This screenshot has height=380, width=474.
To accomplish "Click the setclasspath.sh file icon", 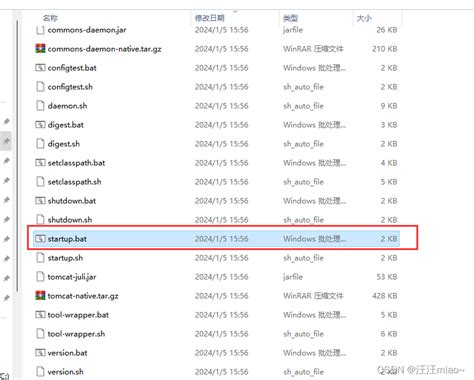I will [40, 182].
